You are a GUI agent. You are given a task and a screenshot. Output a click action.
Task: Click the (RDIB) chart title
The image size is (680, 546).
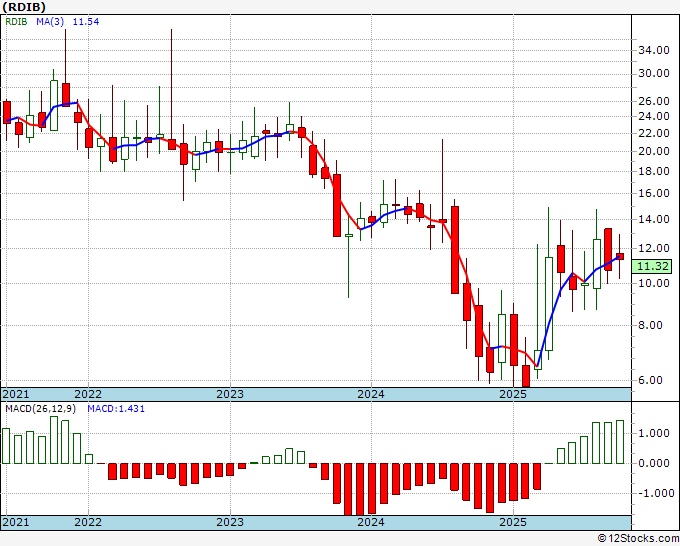pyautogui.click(x=24, y=7)
